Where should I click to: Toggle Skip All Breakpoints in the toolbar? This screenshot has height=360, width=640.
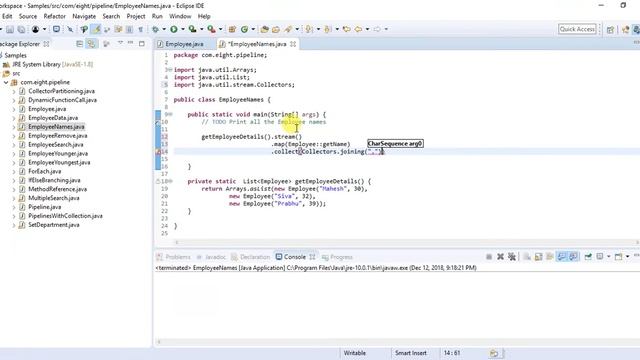(70, 29)
